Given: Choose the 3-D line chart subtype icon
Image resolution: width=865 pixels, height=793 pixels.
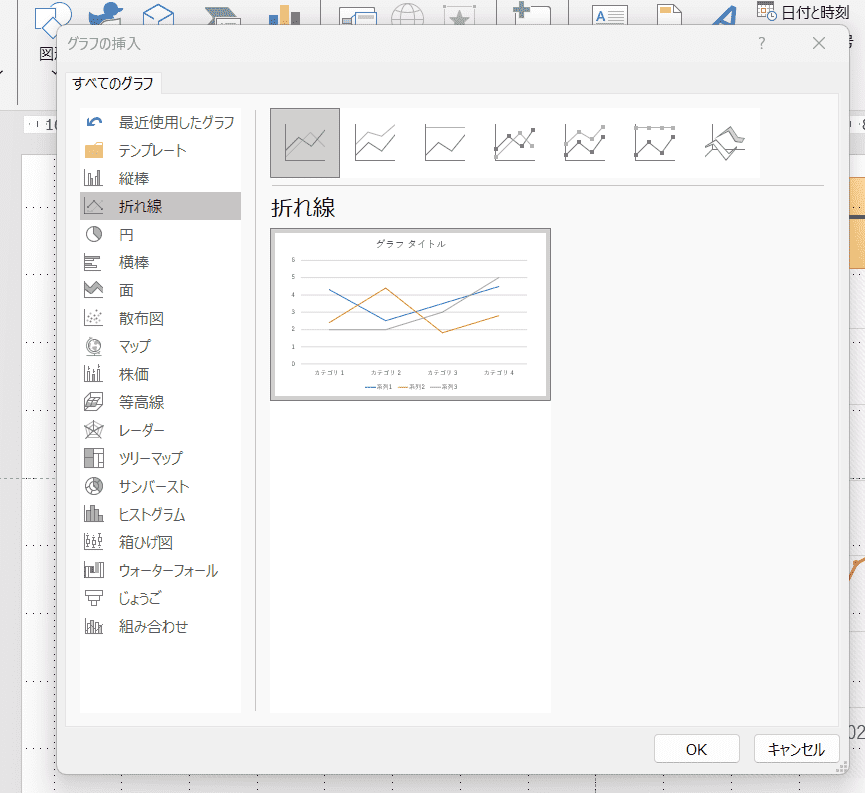Looking at the screenshot, I should click(725, 143).
